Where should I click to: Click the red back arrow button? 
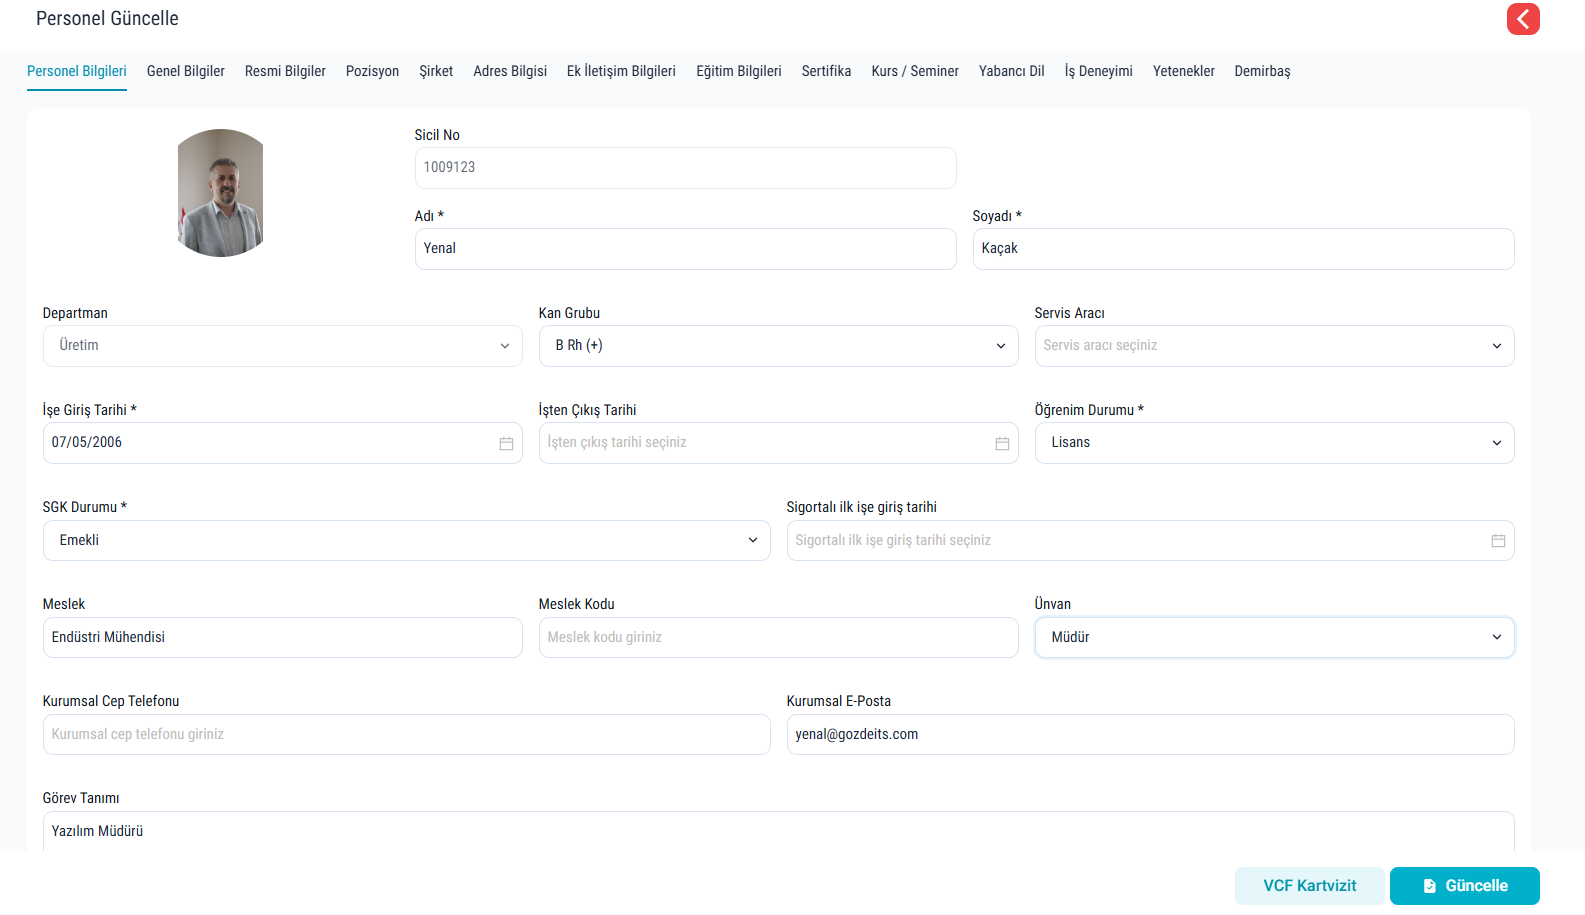click(1523, 19)
